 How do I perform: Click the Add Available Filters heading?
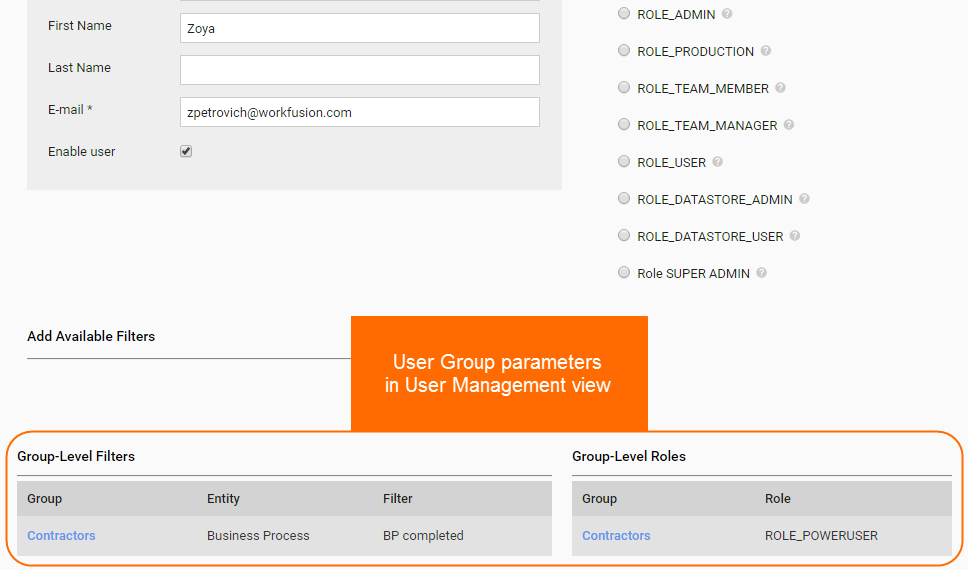tap(91, 336)
